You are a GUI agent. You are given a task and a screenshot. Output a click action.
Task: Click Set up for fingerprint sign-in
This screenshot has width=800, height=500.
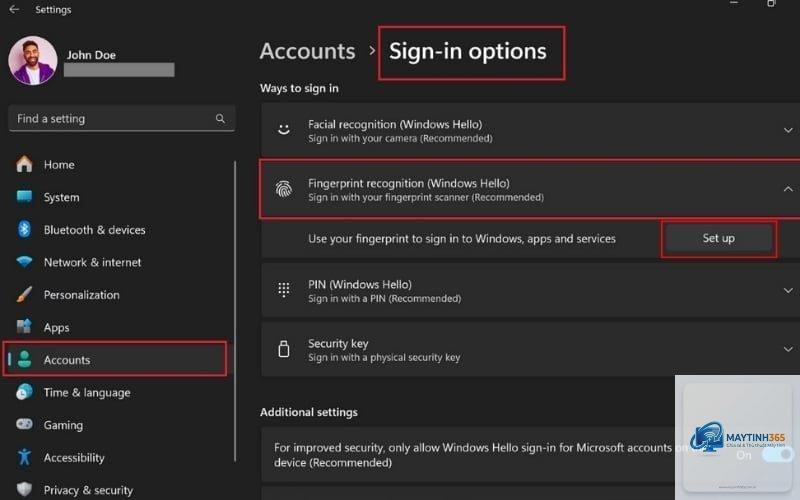[718, 238]
